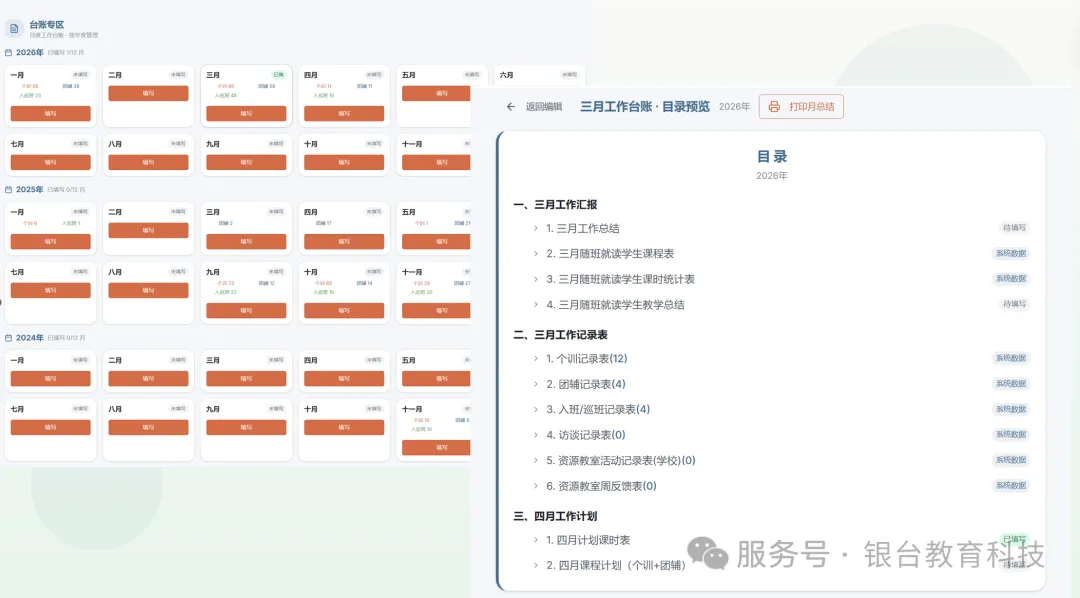Click 填写 on the 2025 四月 card

click(x=344, y=241)
